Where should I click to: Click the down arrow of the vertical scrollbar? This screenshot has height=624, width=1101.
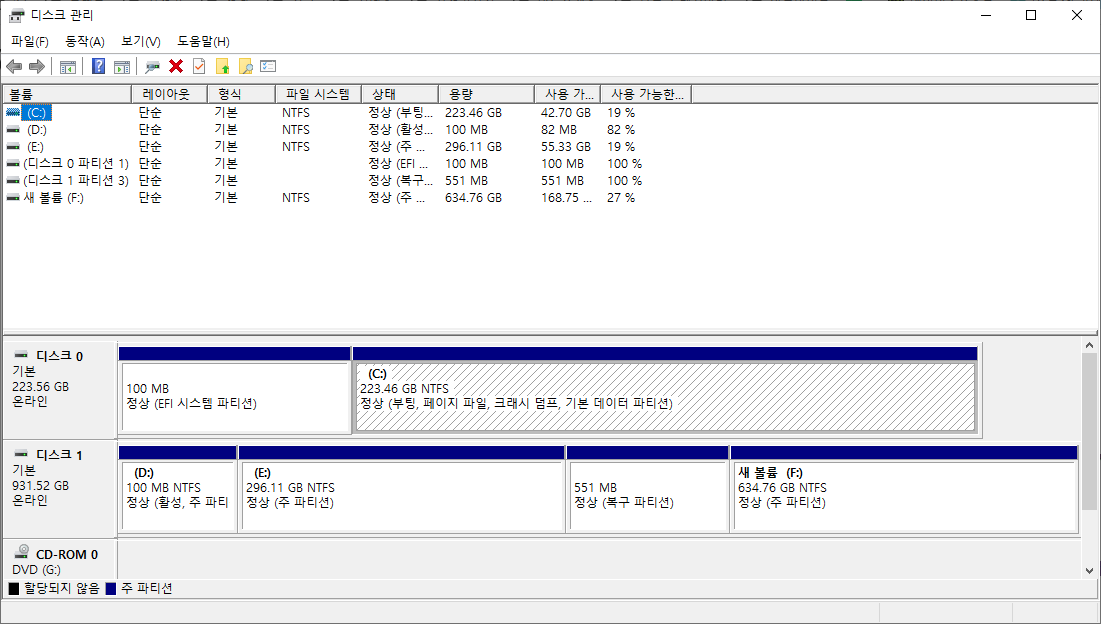coord(1090,569)
